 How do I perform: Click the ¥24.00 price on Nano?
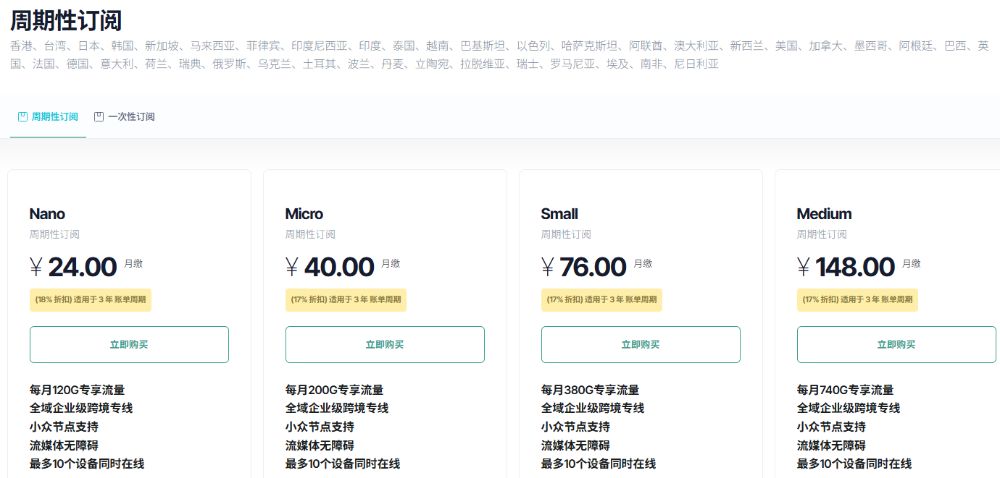point(74,267)
